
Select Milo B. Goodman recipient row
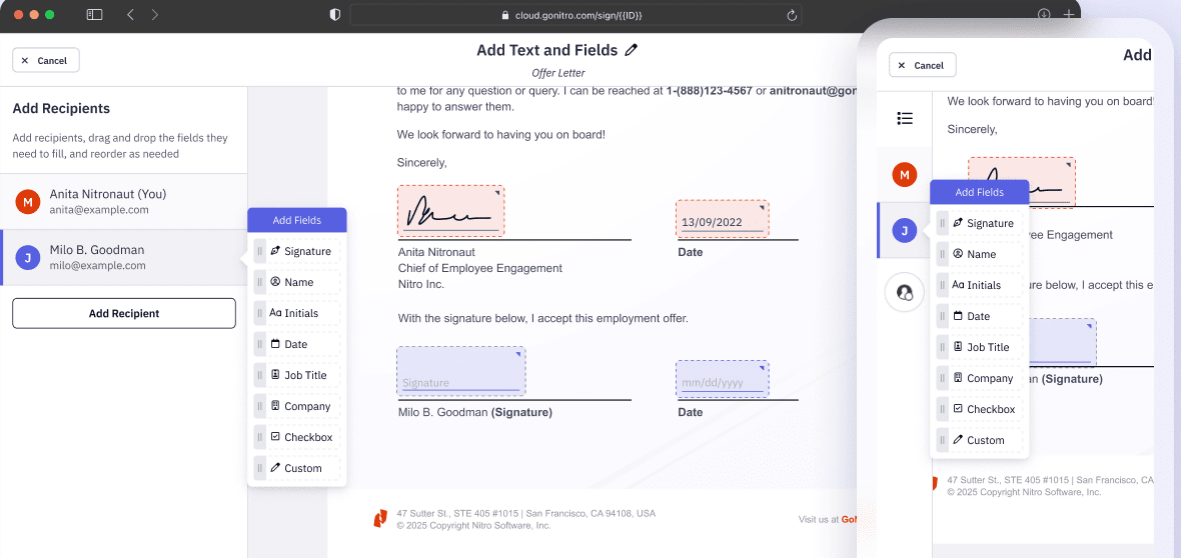click(124, 258)
